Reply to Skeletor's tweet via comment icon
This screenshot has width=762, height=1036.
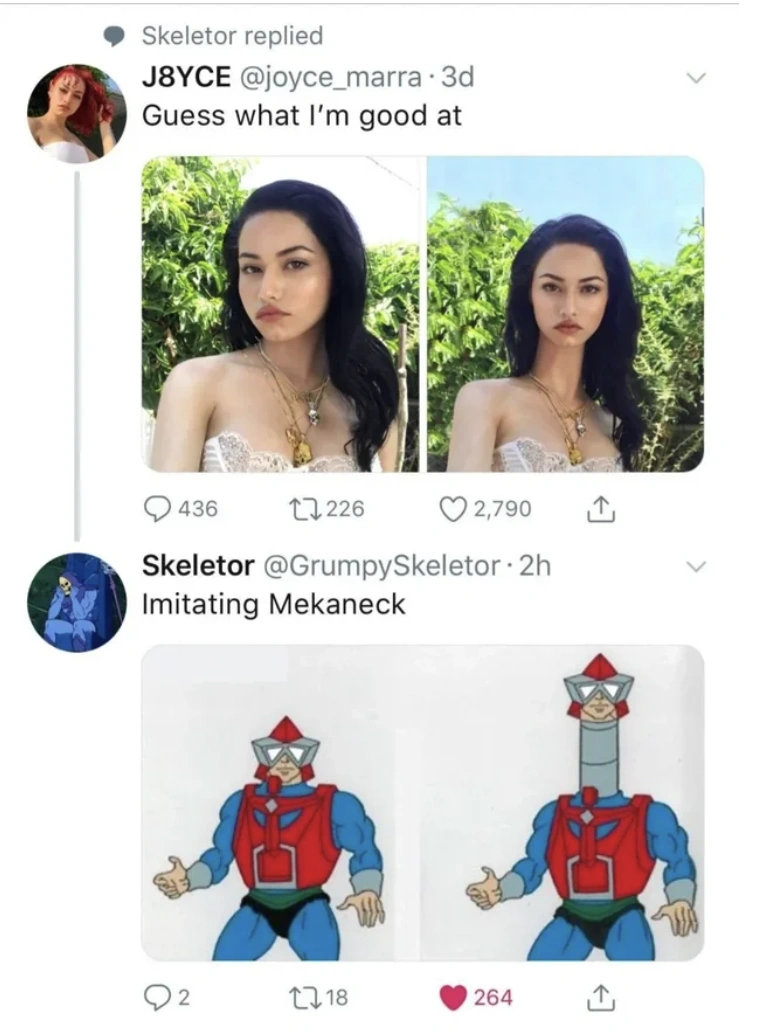pos(156,997)
